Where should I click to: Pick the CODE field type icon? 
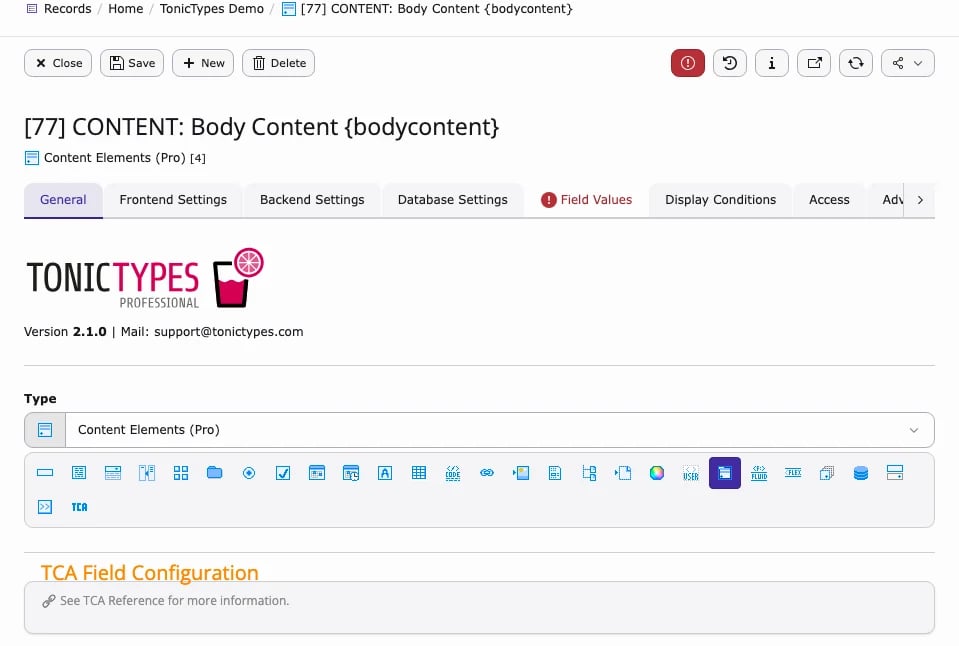[x=453, y=473]
